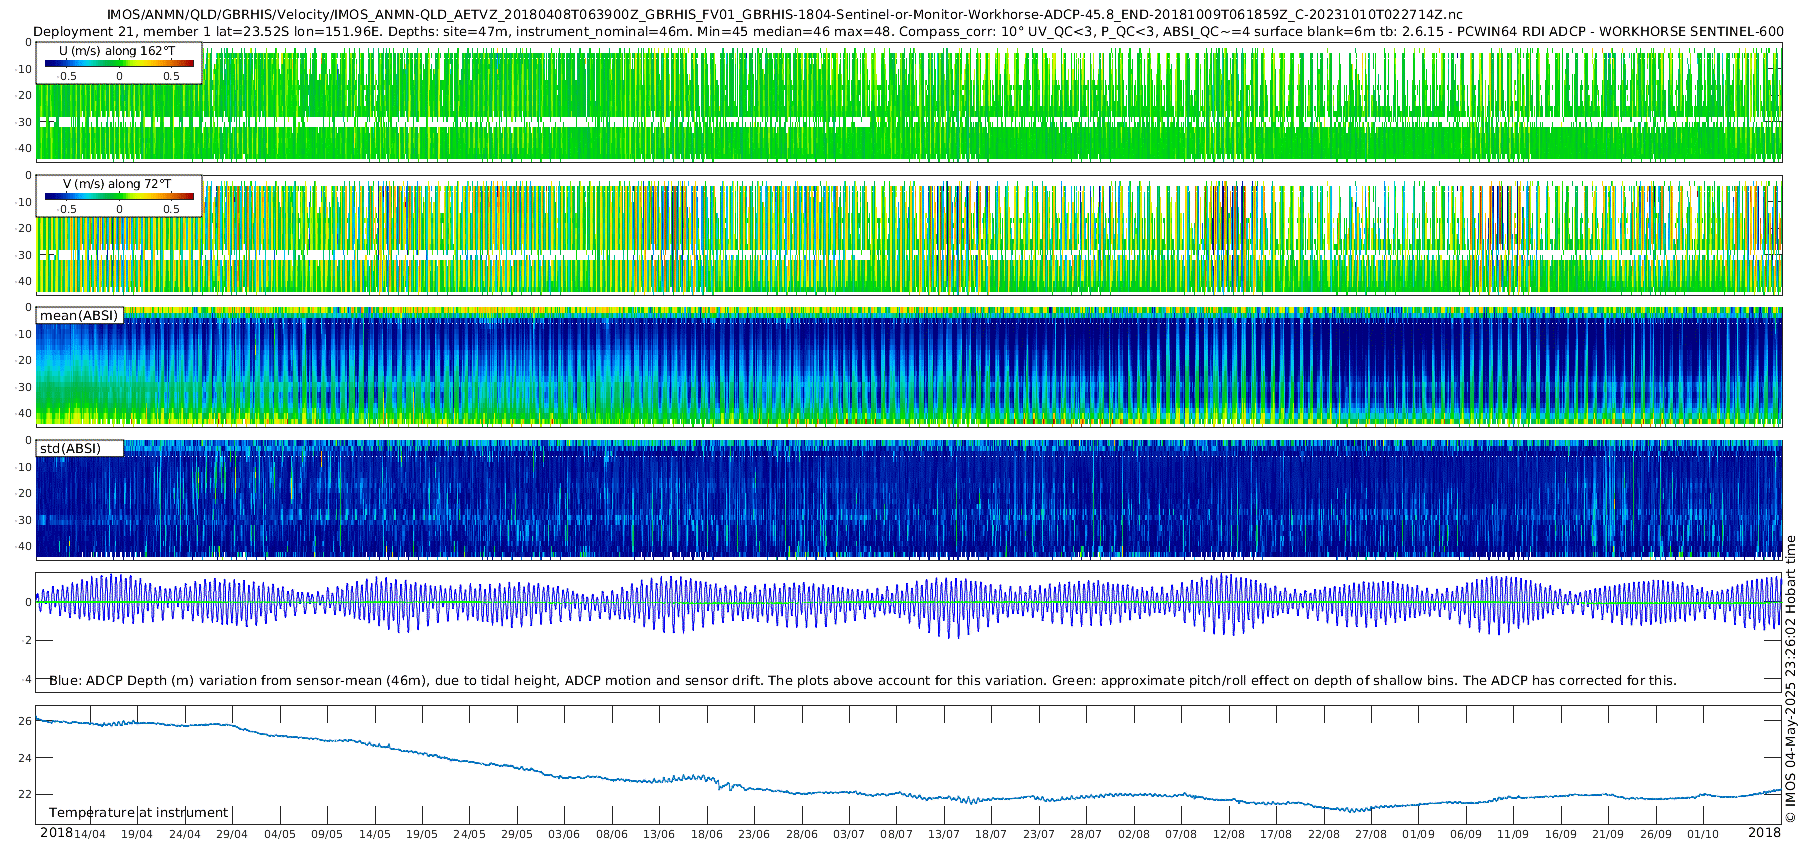Viewport: 1800px width, 850px height.
Task: Click the 'mean(ABSI)' panel label
Action: pyautogui.click(x=79, y=316)
